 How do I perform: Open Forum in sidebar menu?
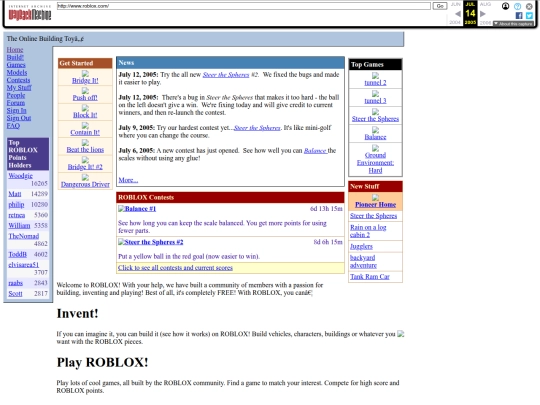pos(15,103)
